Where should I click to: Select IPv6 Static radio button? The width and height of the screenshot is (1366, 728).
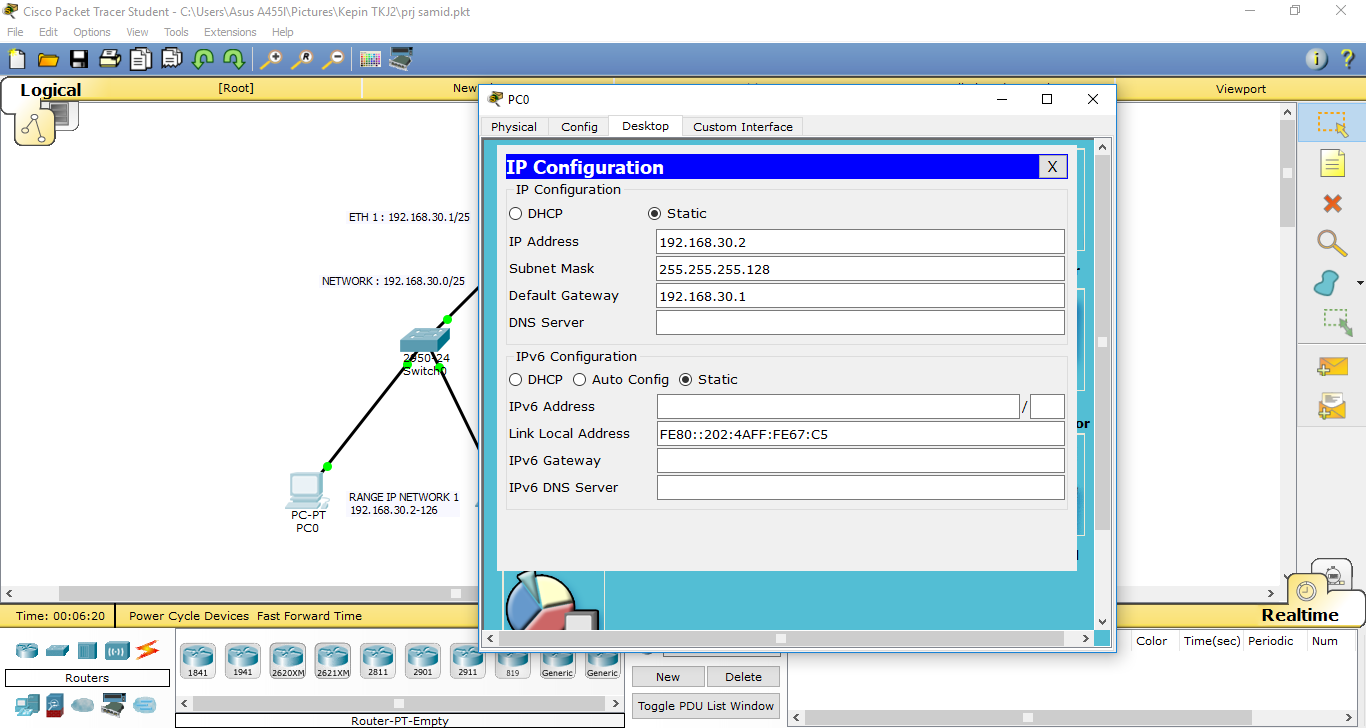point(686,379)
